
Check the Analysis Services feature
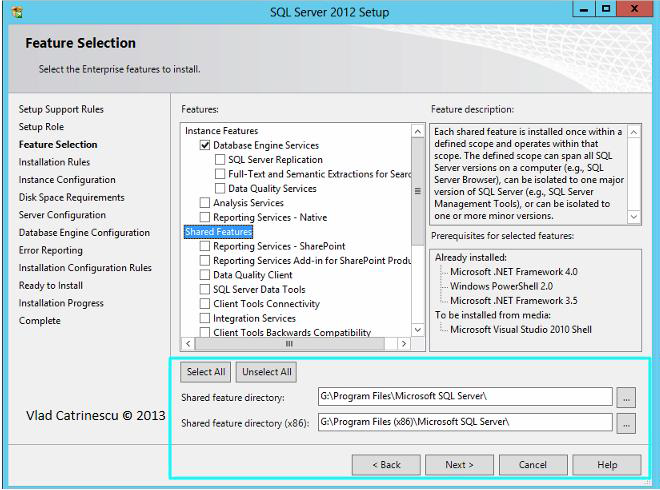(205, 202)
